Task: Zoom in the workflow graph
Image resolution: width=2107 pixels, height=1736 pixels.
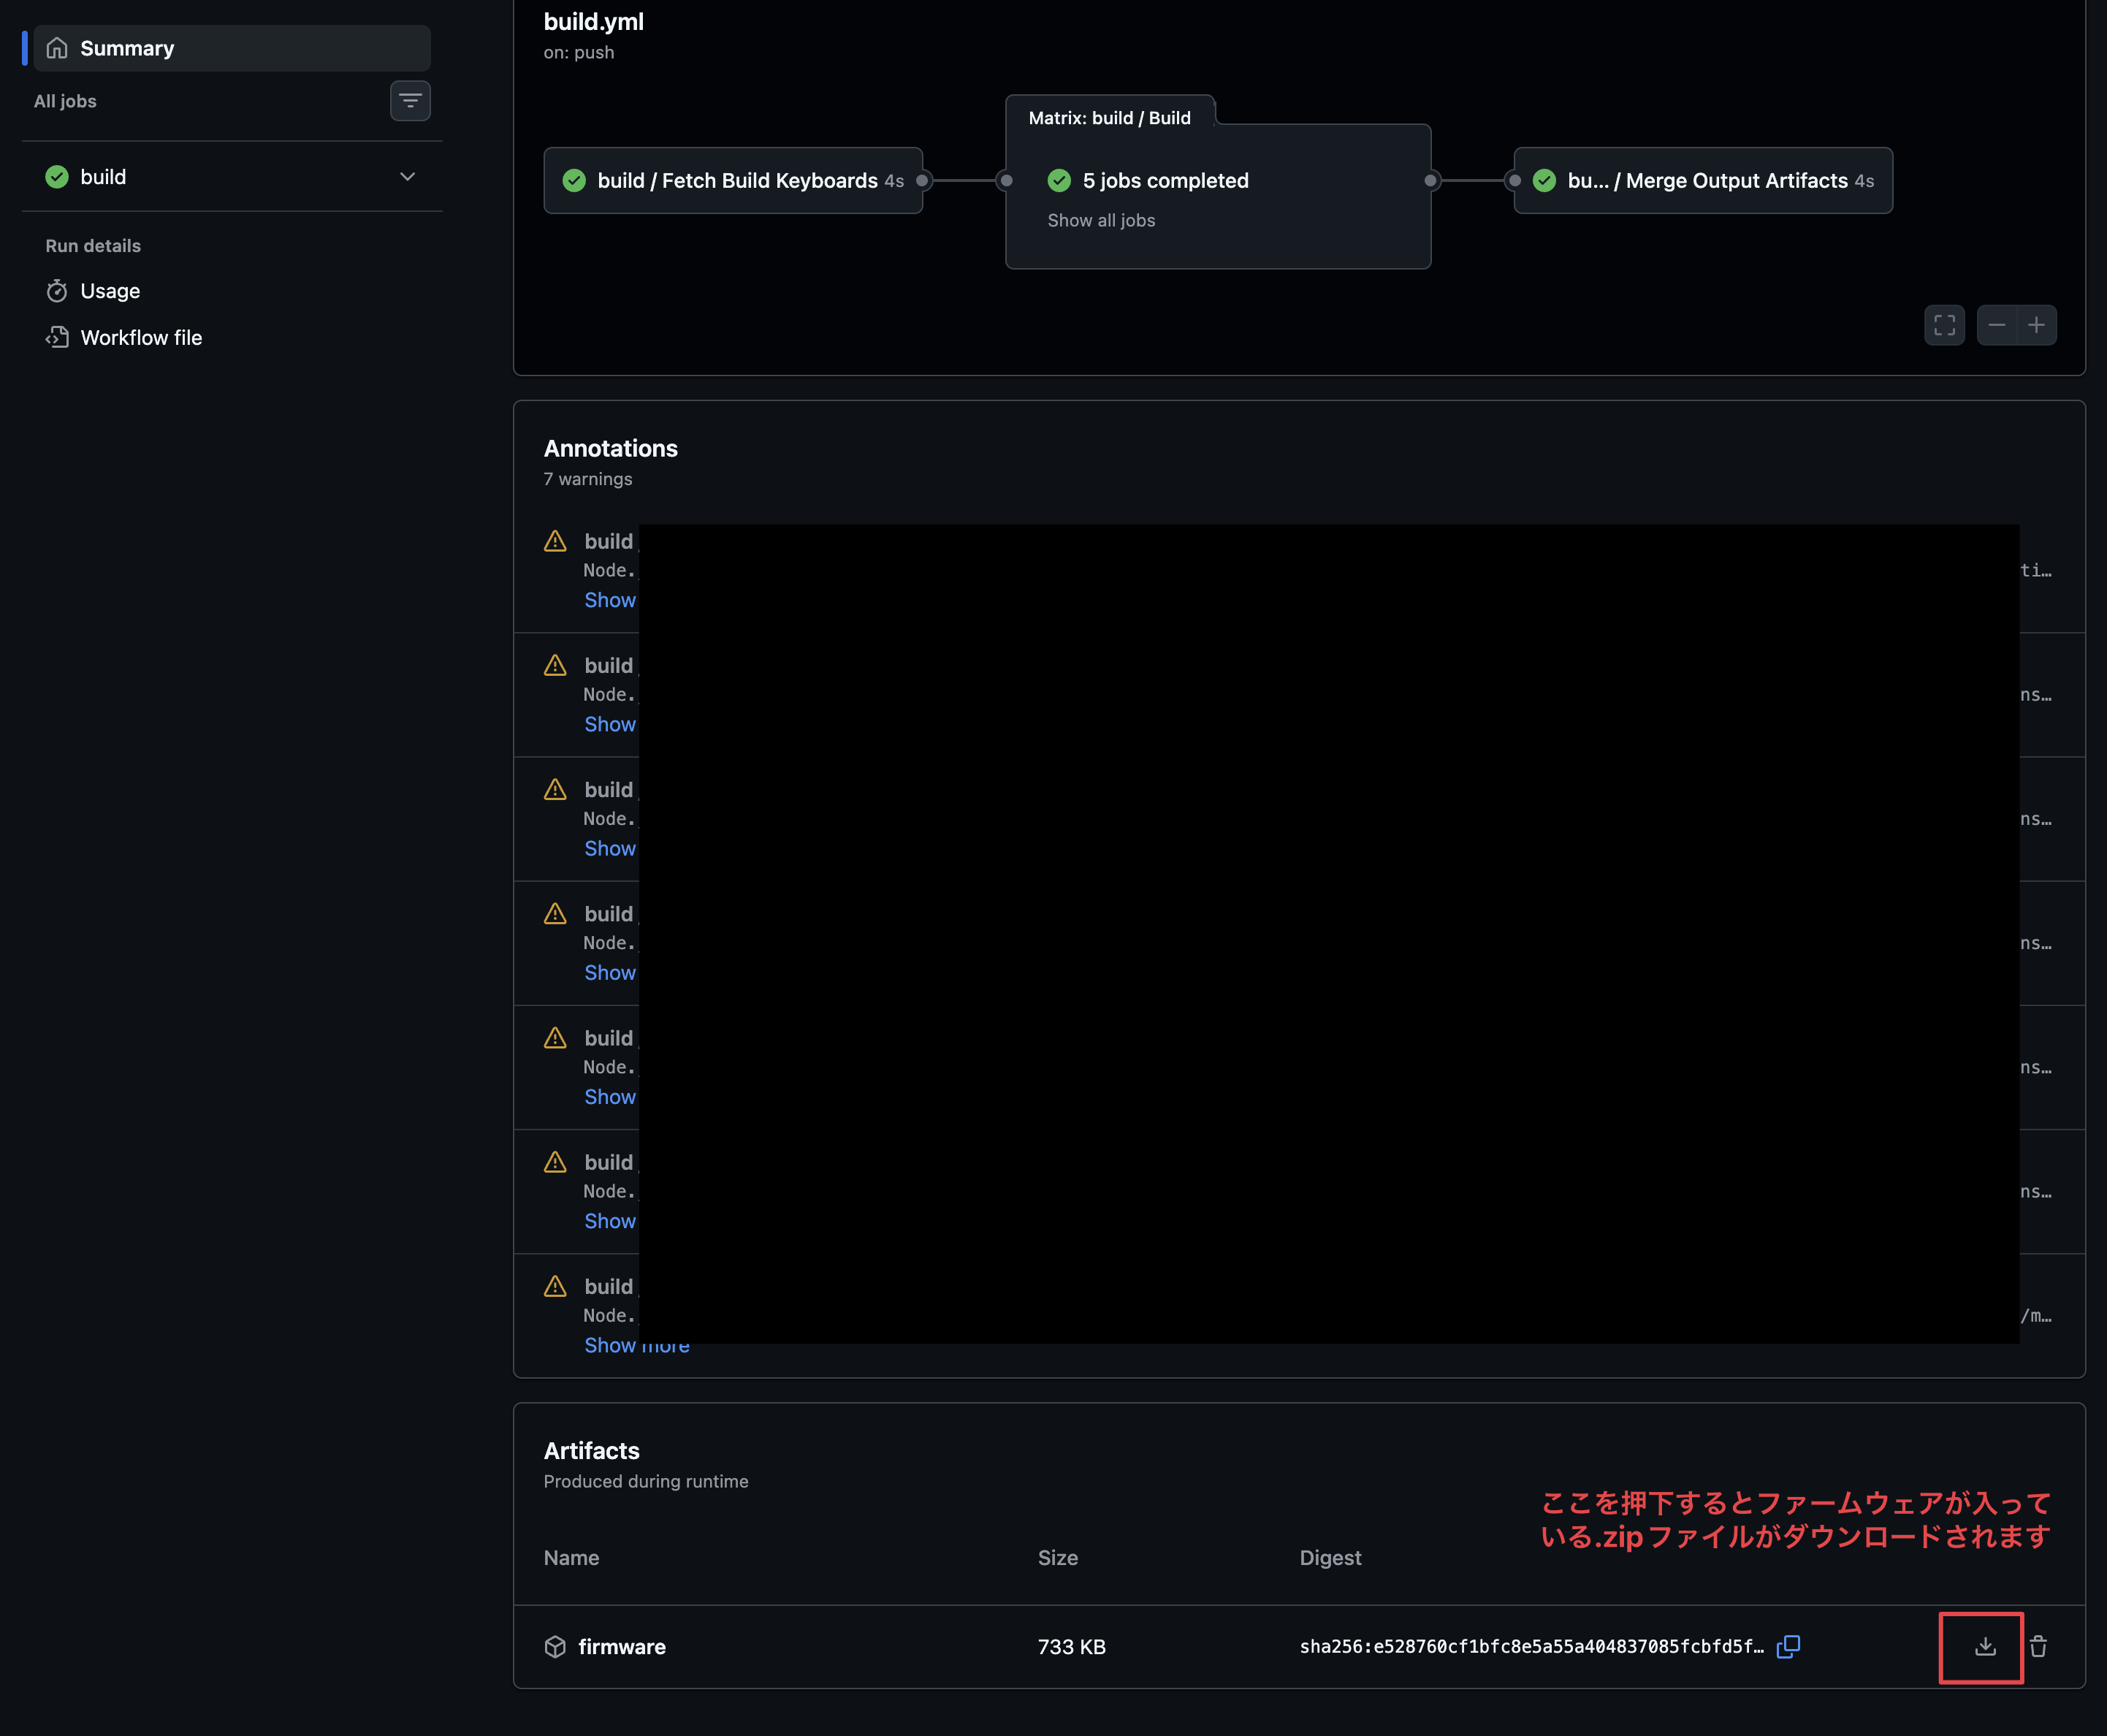Action: point(2037,325)
